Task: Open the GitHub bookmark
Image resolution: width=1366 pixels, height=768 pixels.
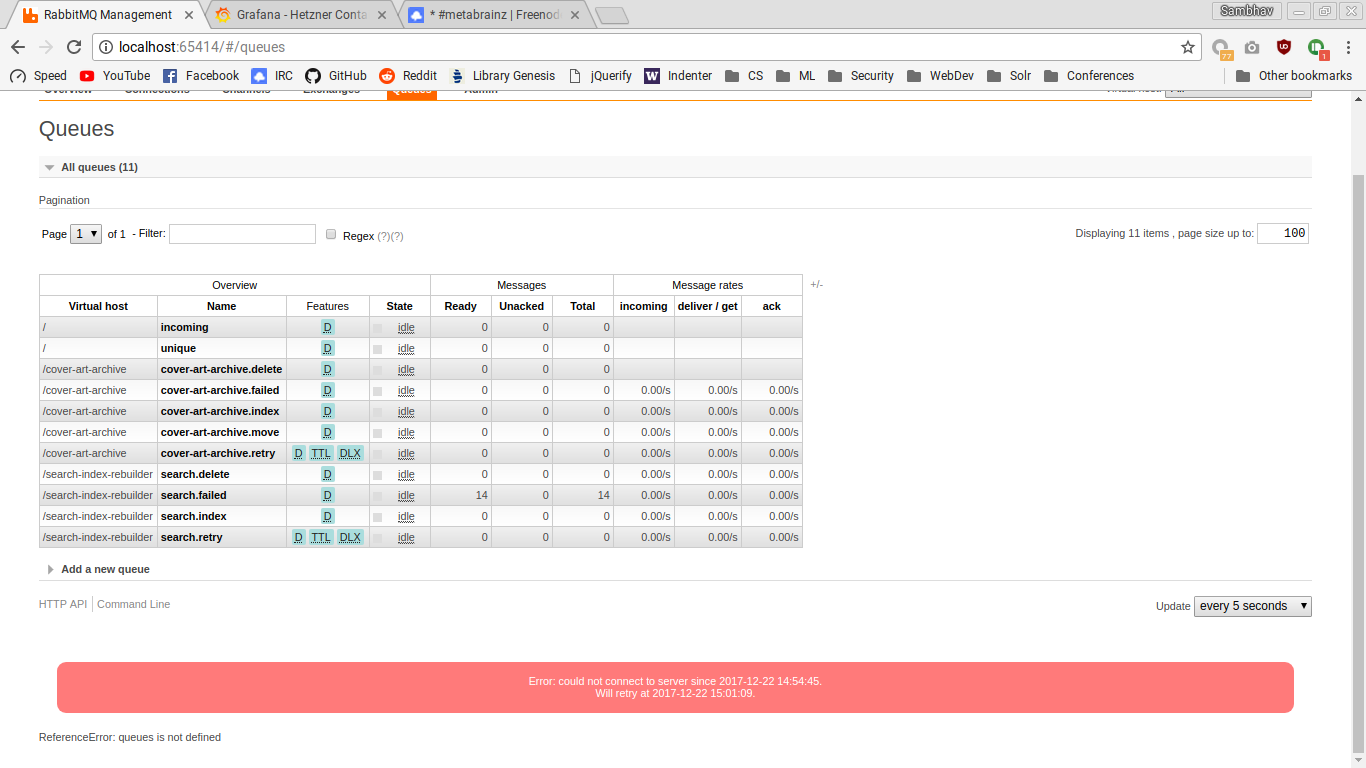Action: coord(336,76)
